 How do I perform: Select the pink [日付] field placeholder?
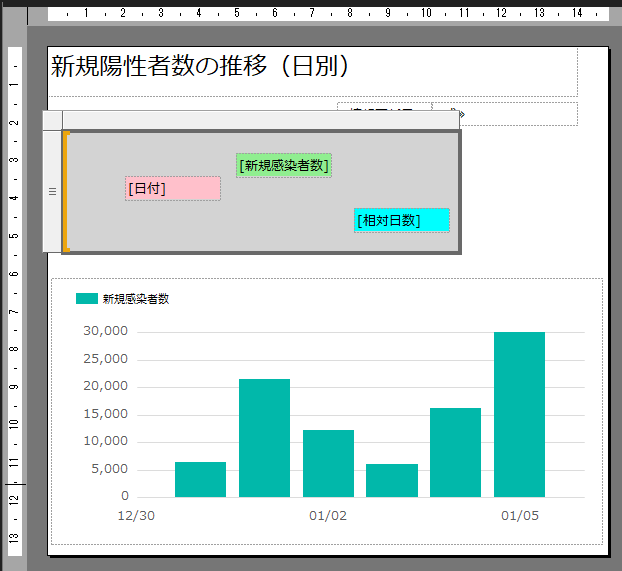coord(173,189)
